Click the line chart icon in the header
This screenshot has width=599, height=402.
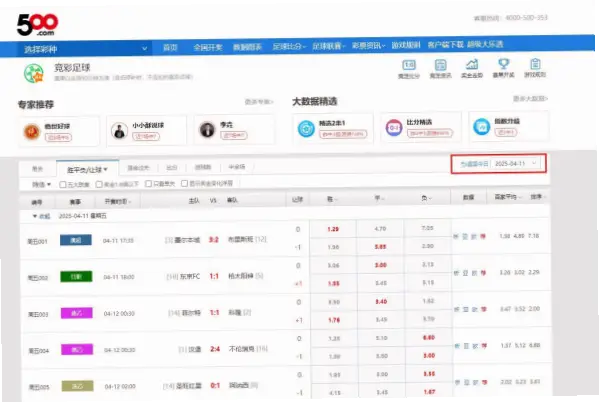click(x=472, y=64)
